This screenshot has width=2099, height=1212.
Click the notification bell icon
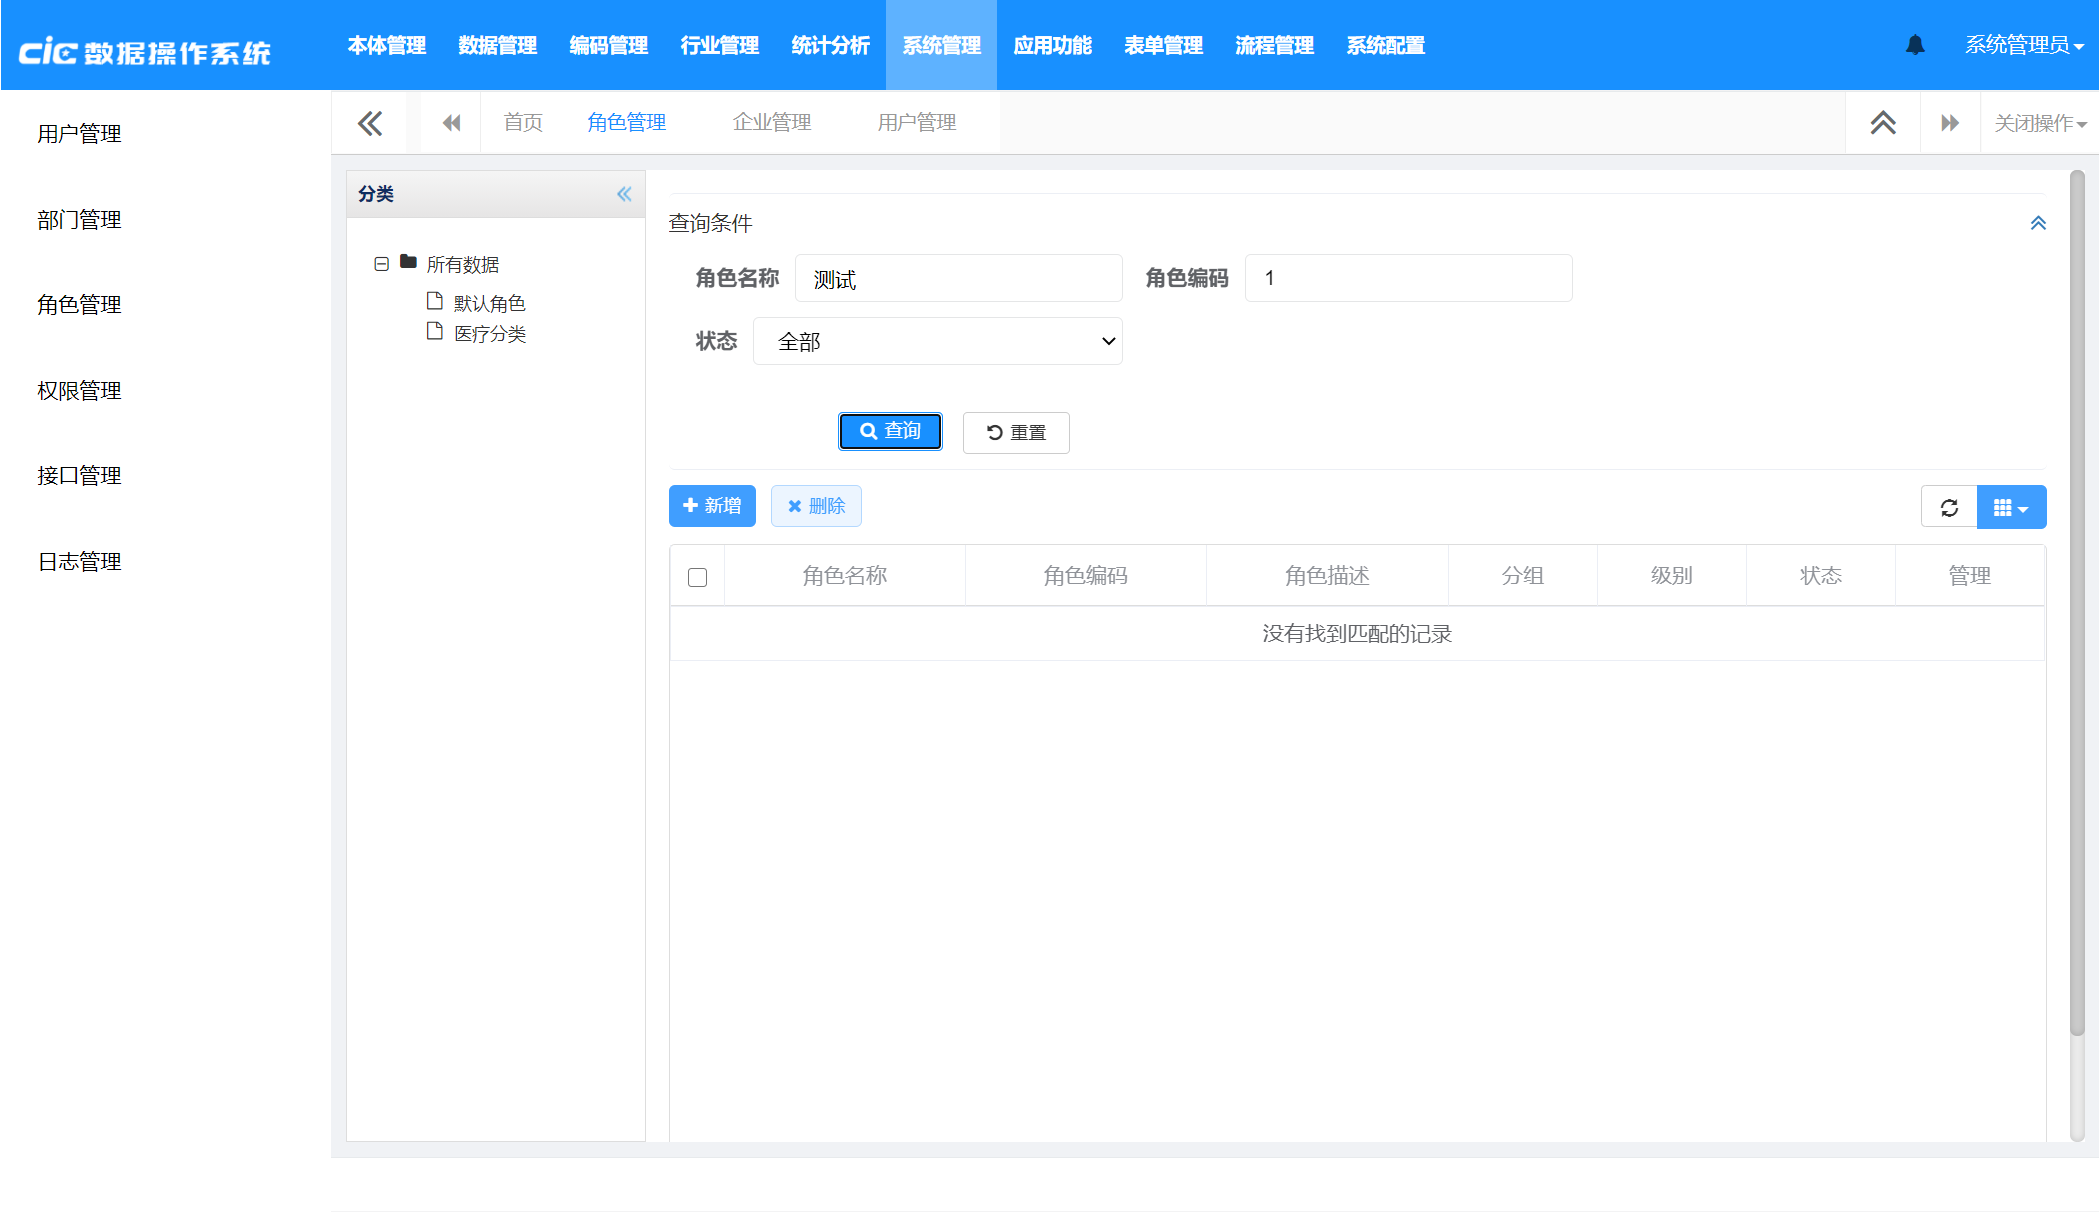(x=1915, y=45)
